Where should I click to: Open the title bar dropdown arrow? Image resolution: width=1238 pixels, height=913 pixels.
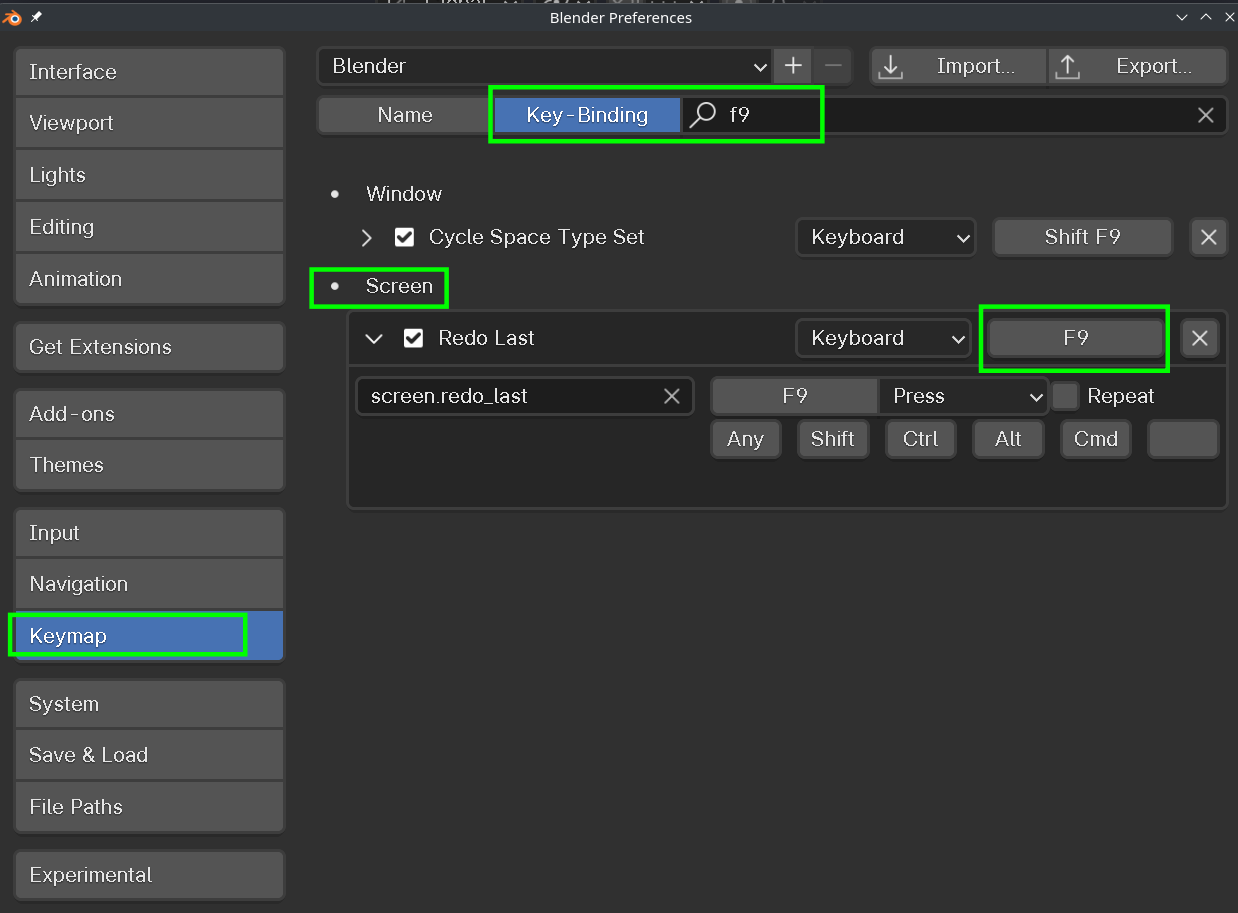[x=1182, y=17]
